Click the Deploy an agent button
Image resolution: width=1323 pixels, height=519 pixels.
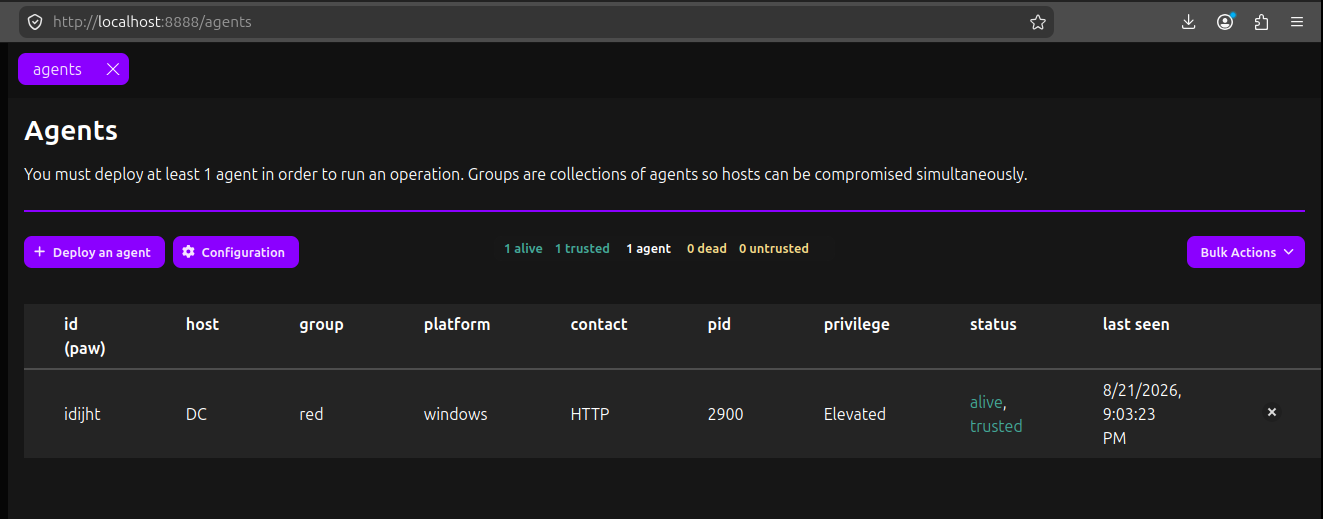[x=94, y=252]
